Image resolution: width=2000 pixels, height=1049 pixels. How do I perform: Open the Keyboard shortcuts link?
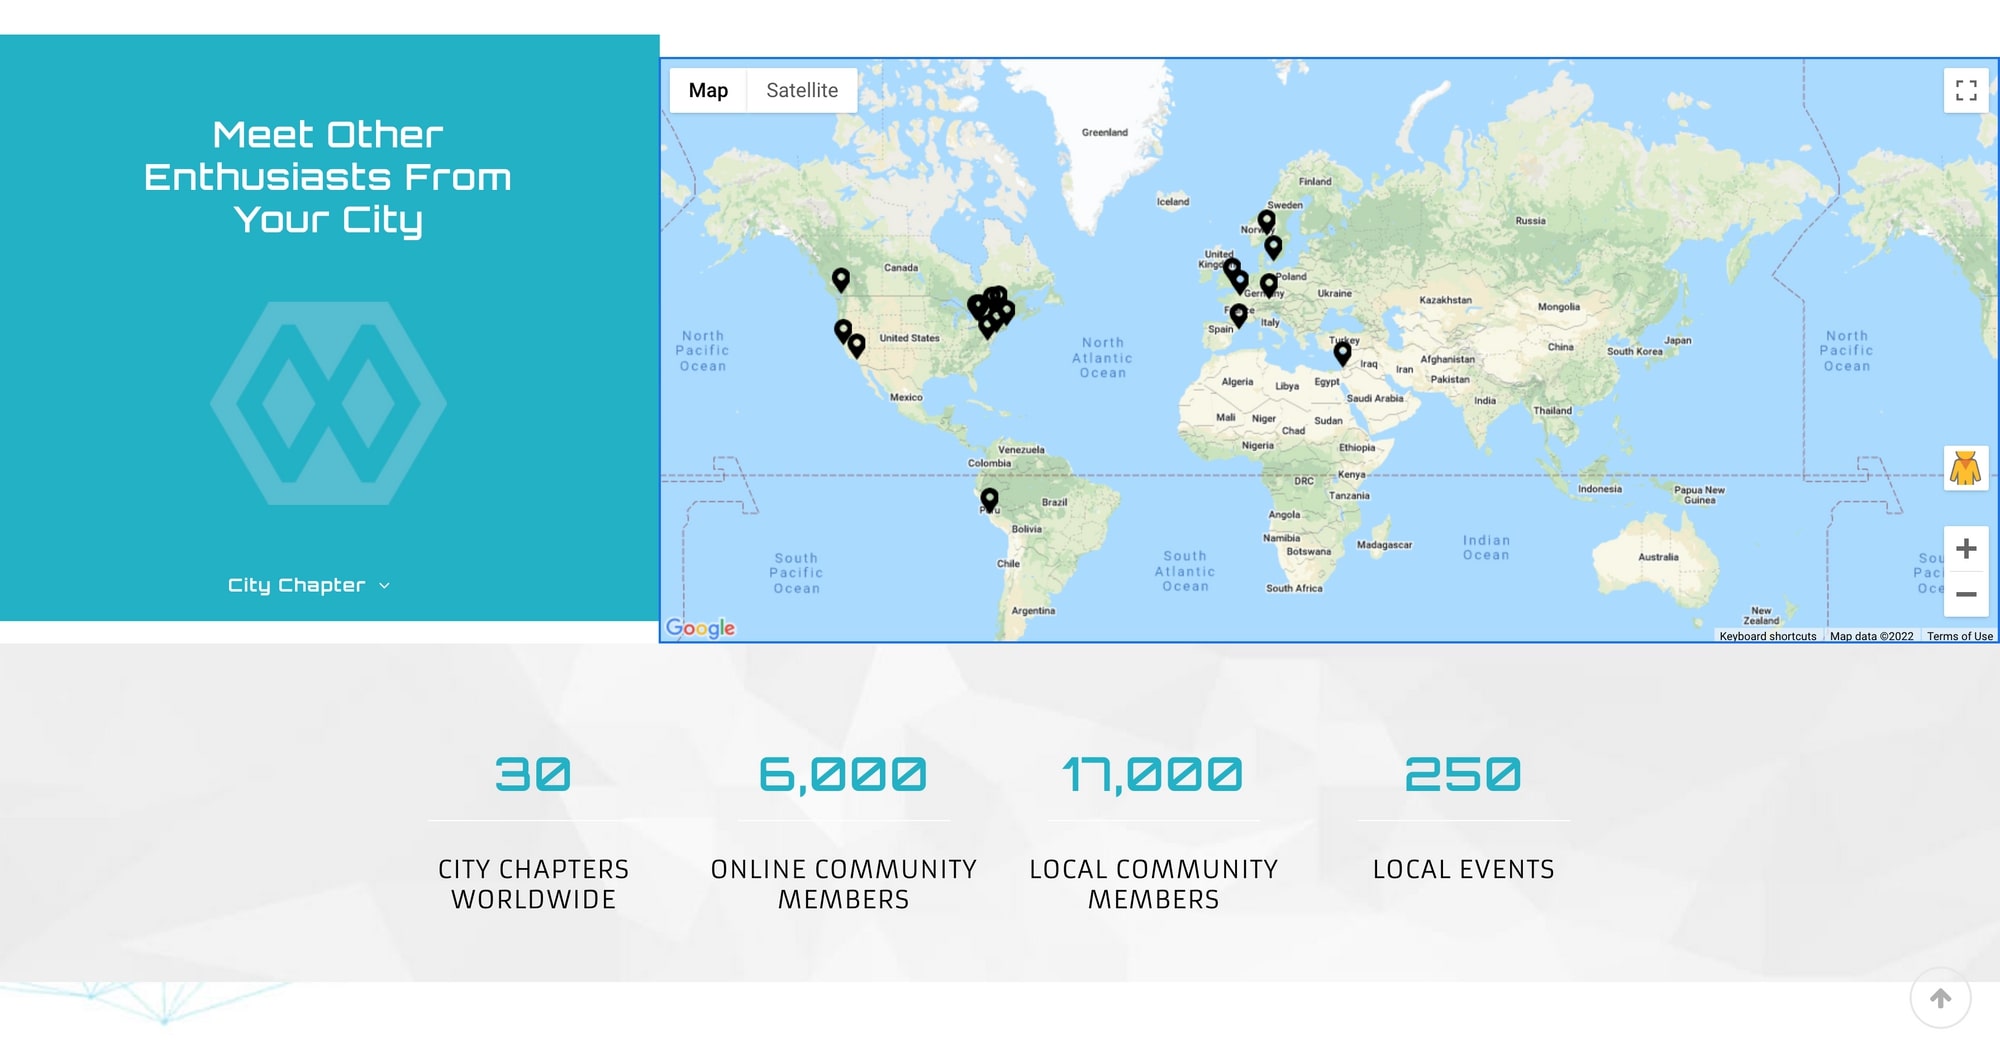1768,636
